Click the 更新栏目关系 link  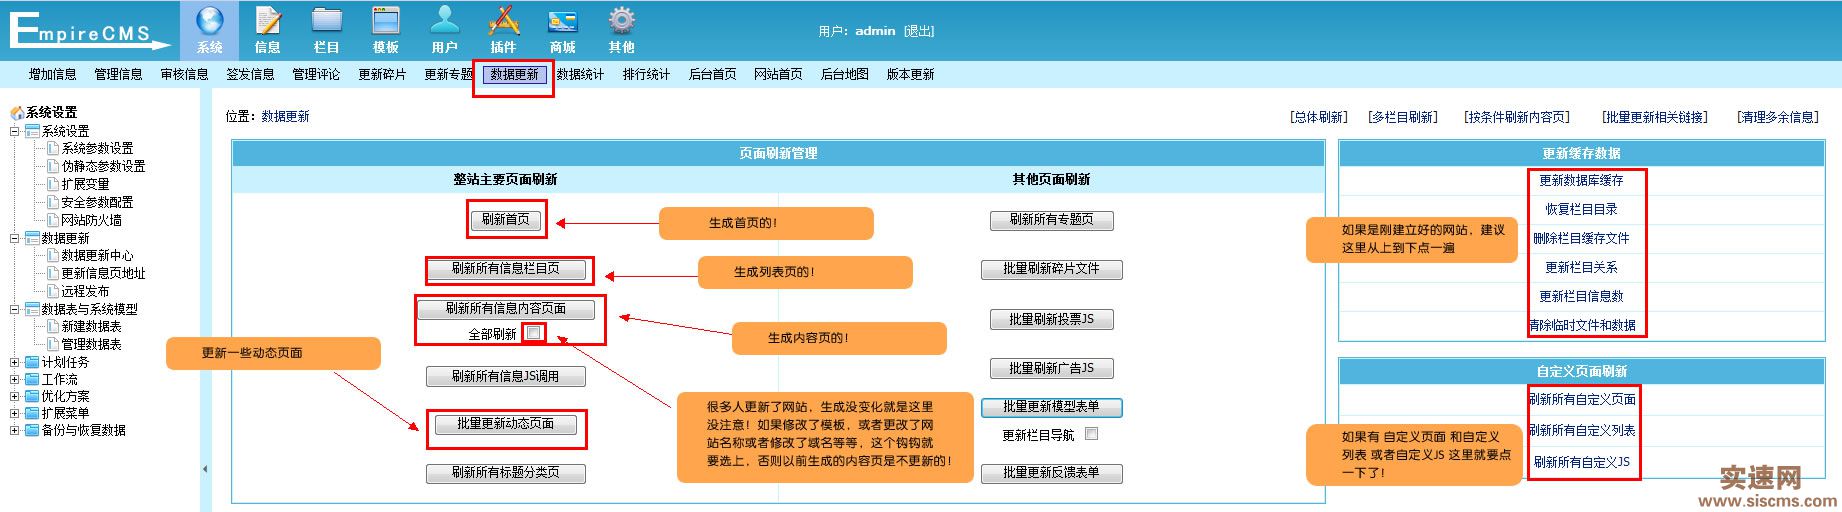tap(1581, 268)
